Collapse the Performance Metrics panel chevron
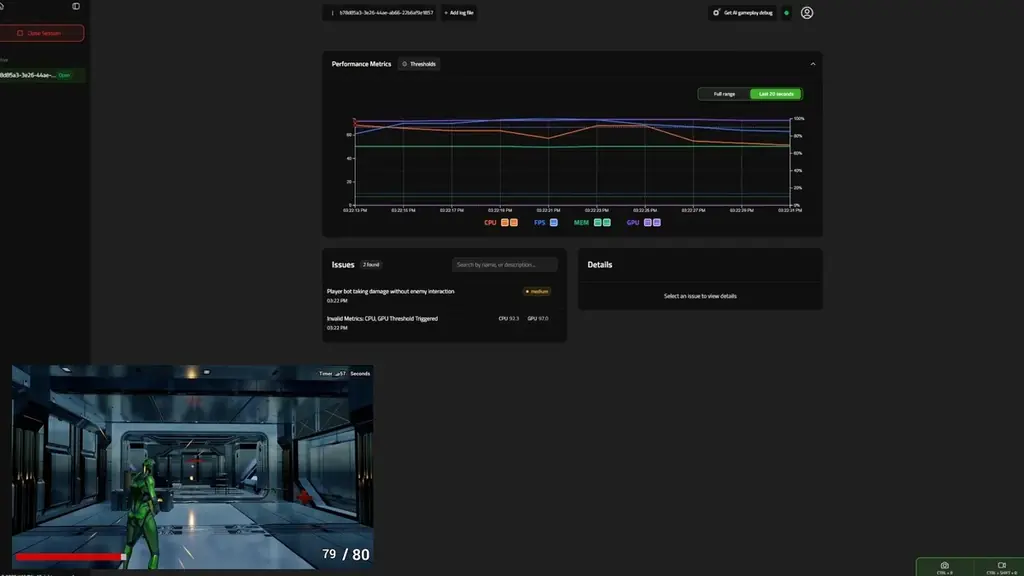This screenshot has width=1024, height=576. point(813,62)
